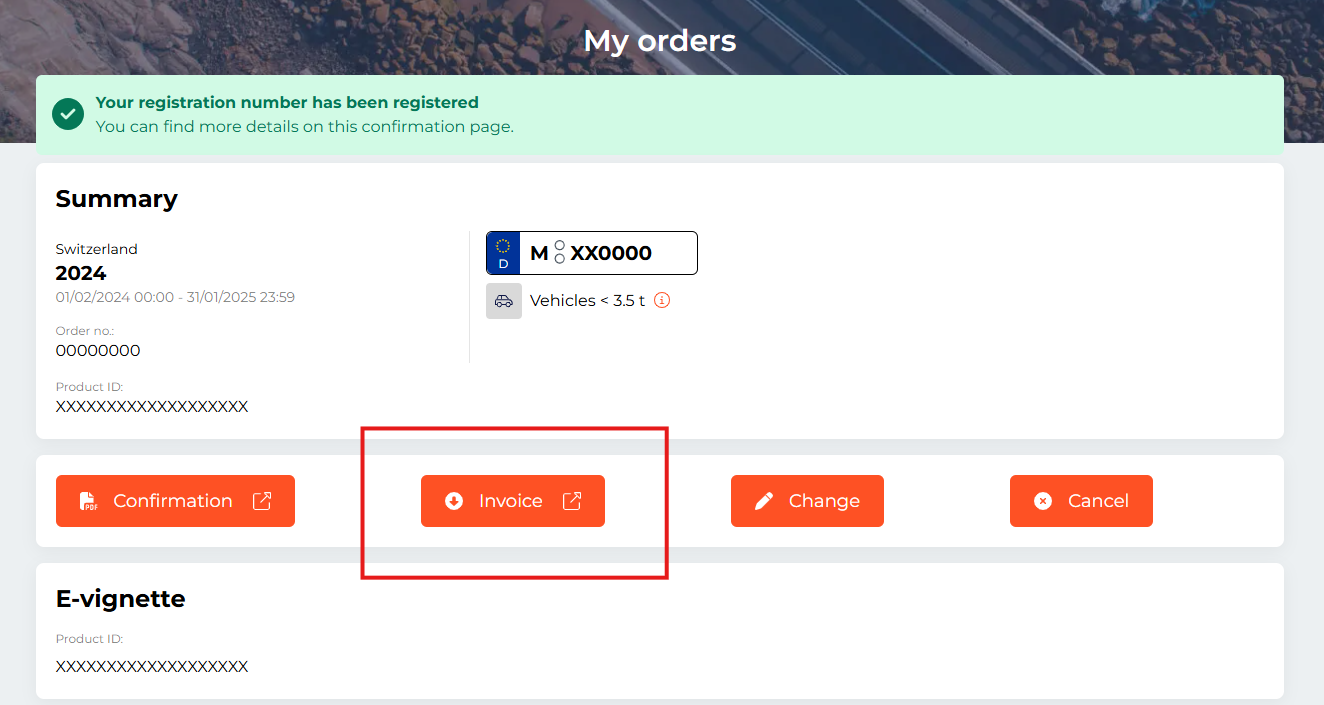Click the PDF icon on Confirmation button
The height and width of the screenshot is (705, 1324).
pos(87,500)
